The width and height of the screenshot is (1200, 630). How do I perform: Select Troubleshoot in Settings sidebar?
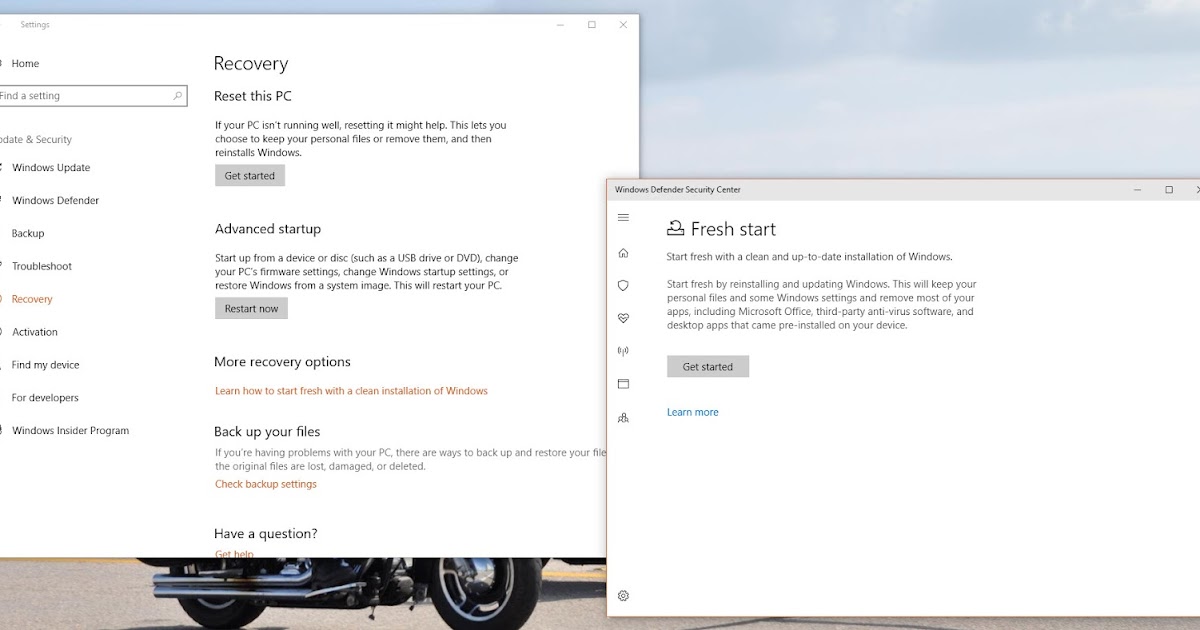(42, 267)
